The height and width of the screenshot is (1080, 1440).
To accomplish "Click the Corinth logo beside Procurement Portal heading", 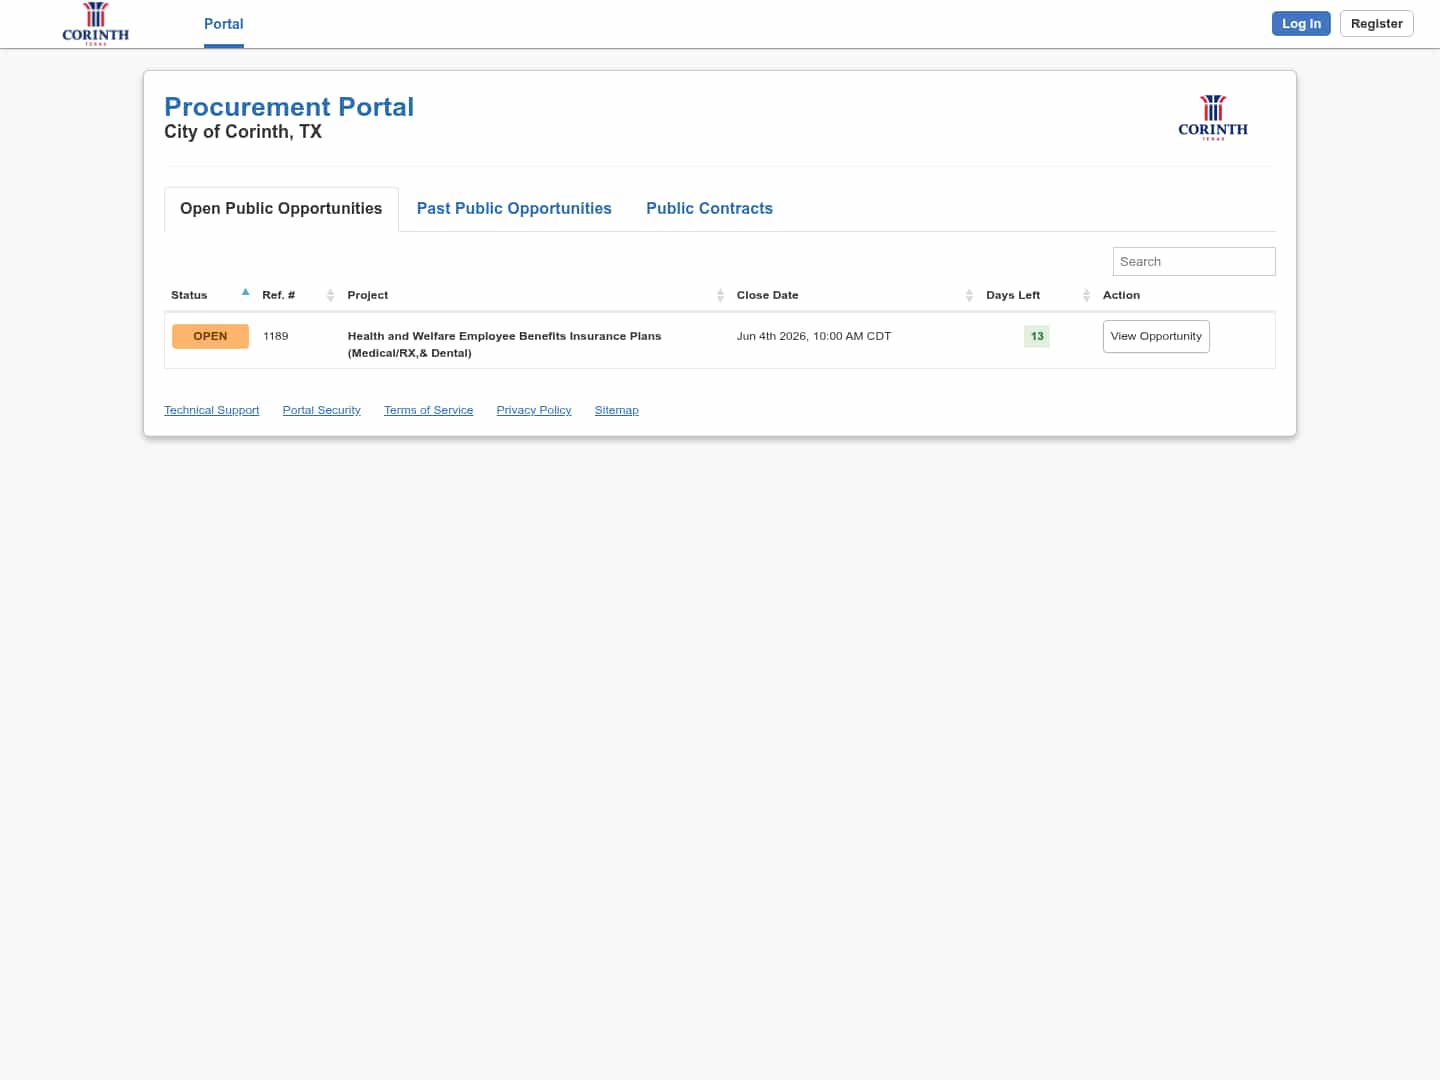I will click(1213, 118).
